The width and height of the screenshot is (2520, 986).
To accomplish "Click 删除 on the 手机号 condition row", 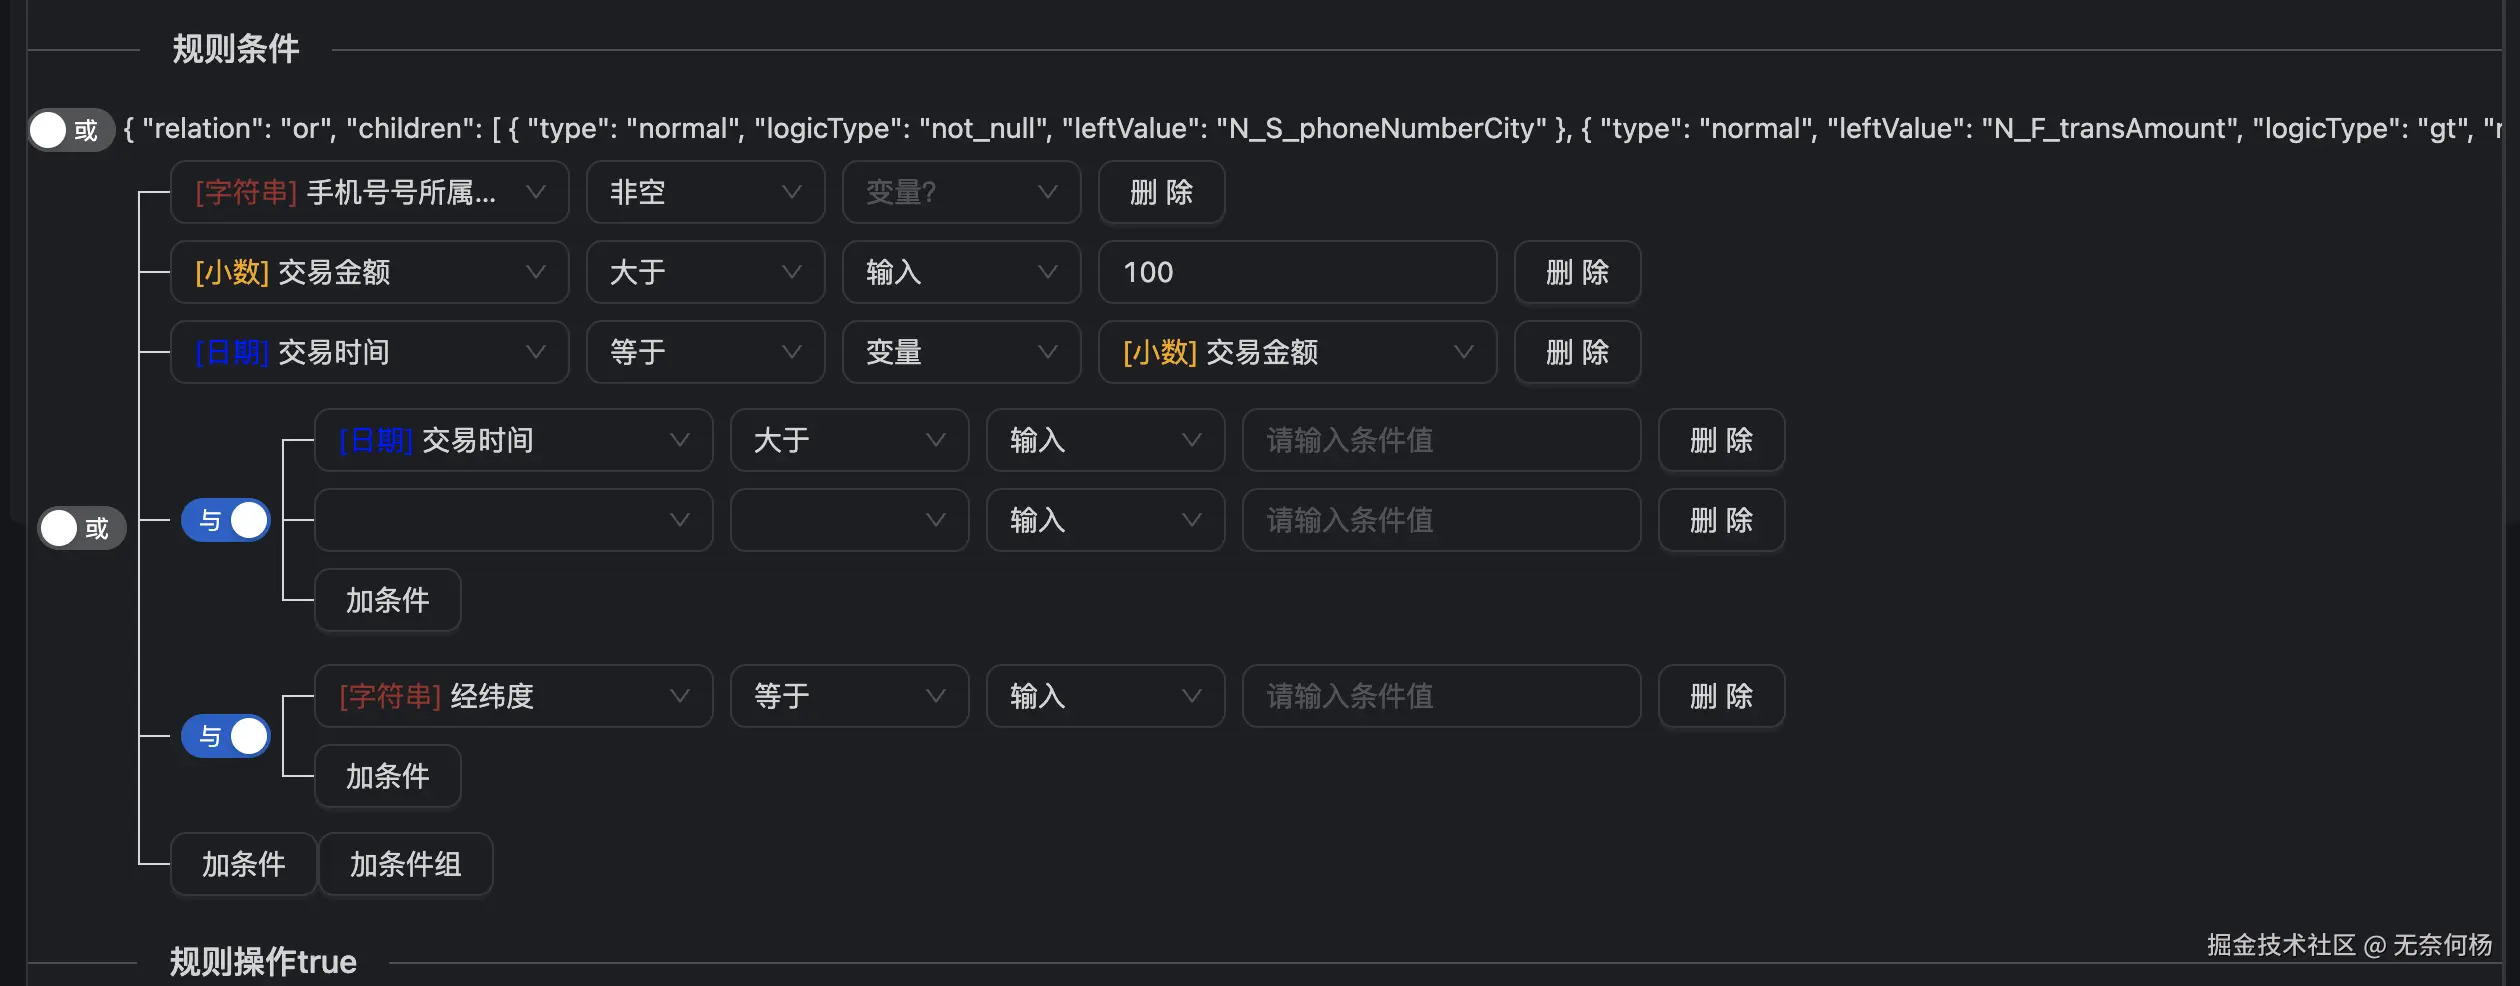I will pos(1161,192).
